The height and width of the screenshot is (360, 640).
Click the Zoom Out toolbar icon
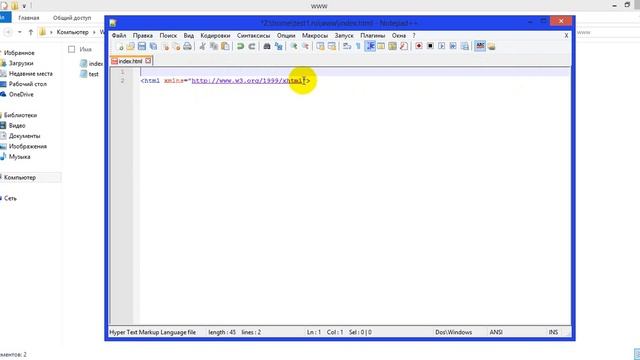pos(305,47)
